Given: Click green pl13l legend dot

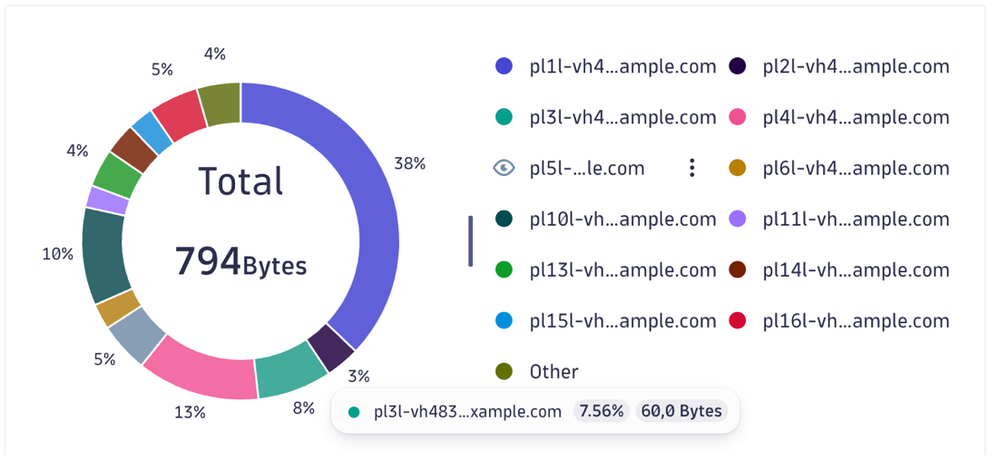Looking at the screenshot, I should 505,270.
